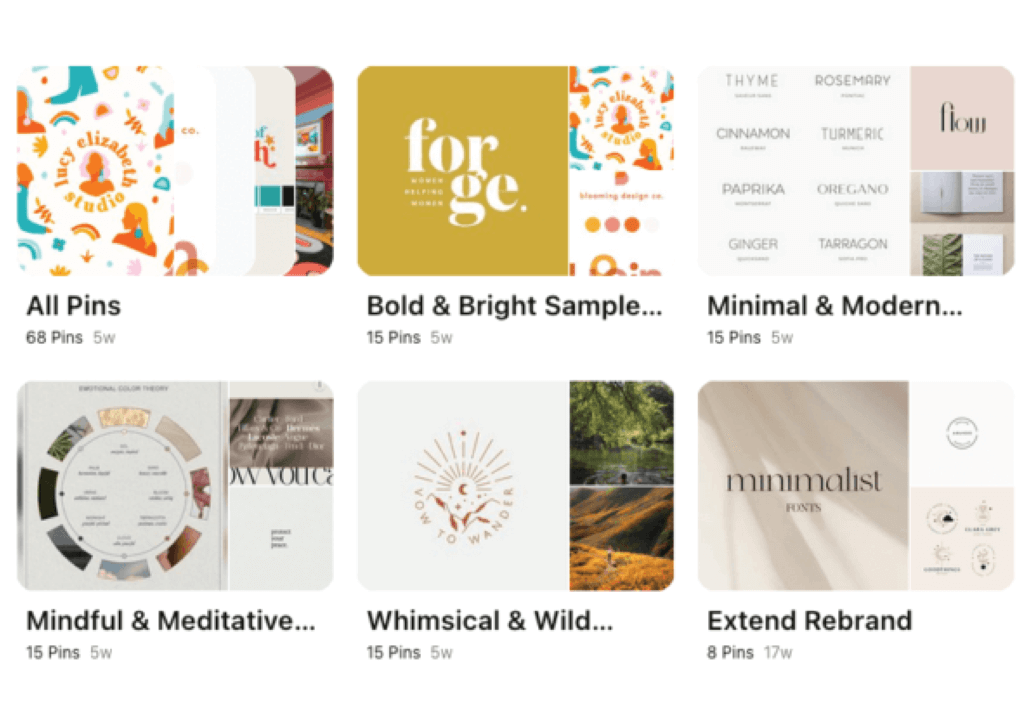Screen dimensions: 1024x709
Task: Open the All Pins board title
Action: pos(74,306)
